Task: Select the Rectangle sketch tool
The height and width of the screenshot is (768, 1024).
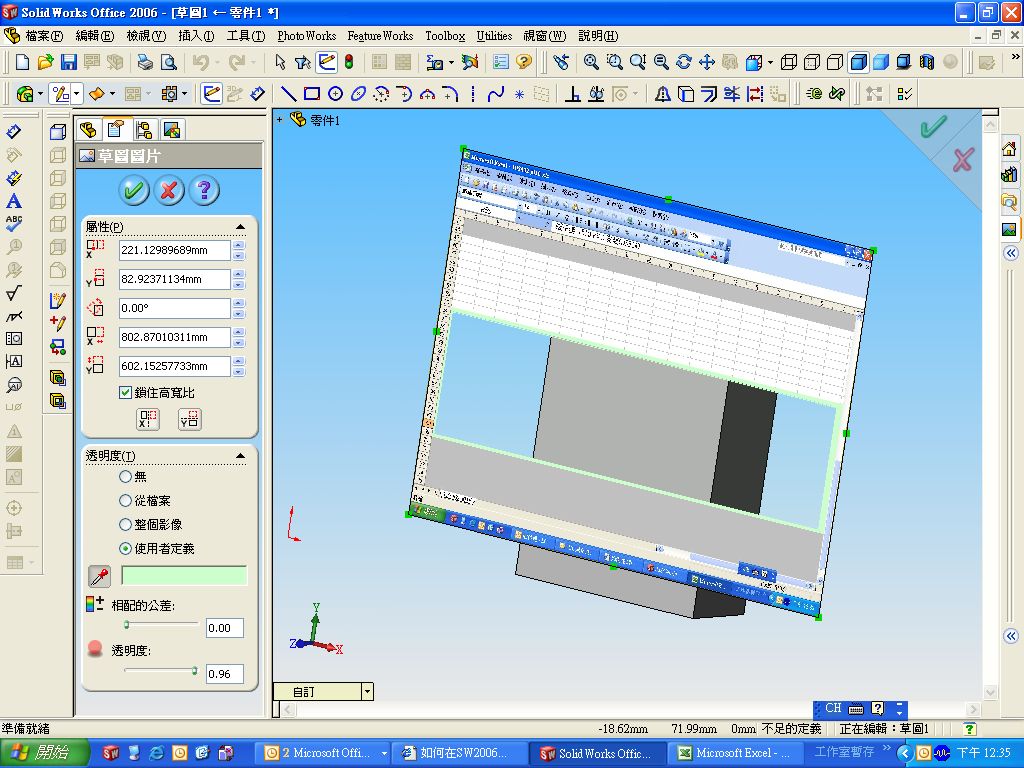Action: pyautogui.click(x=312, y=94)
